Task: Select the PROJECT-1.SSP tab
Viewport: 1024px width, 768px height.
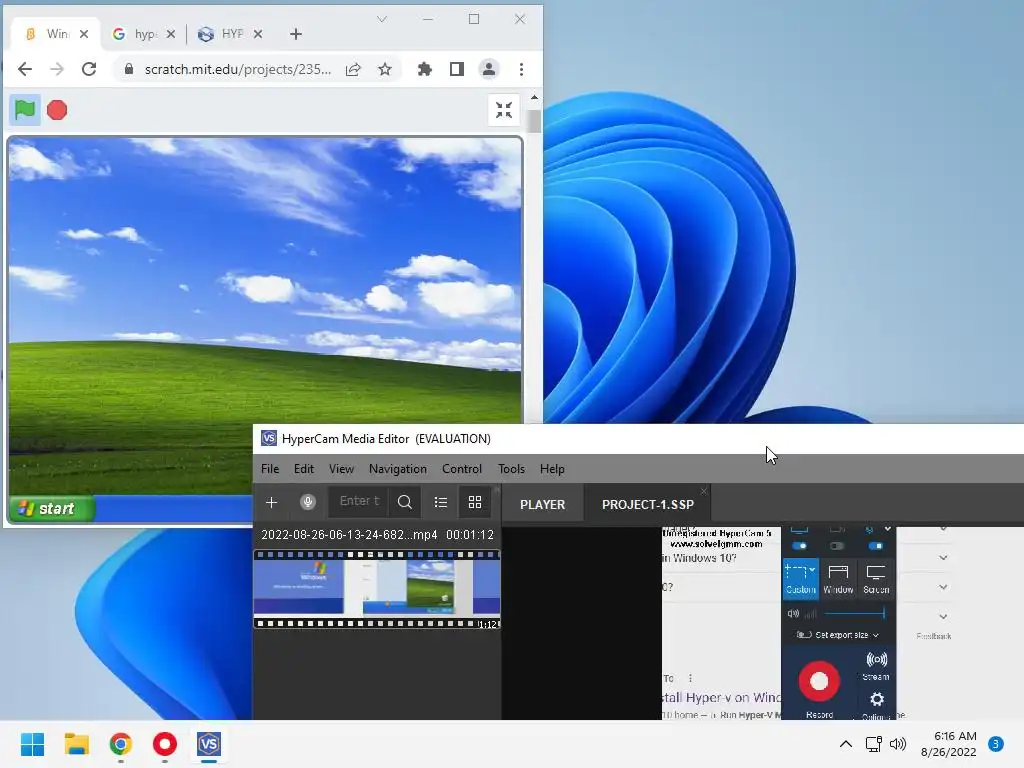Action: click(648, 505)
